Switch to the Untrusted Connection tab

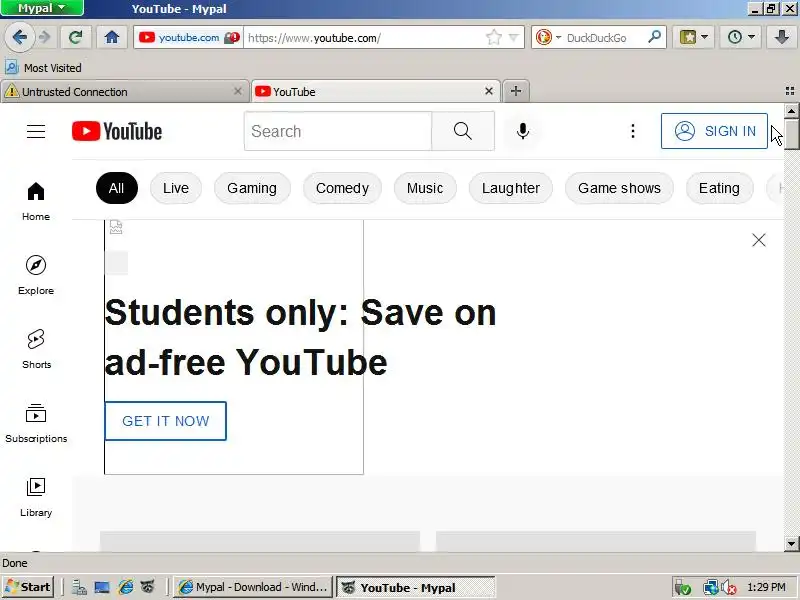[124, 92]
